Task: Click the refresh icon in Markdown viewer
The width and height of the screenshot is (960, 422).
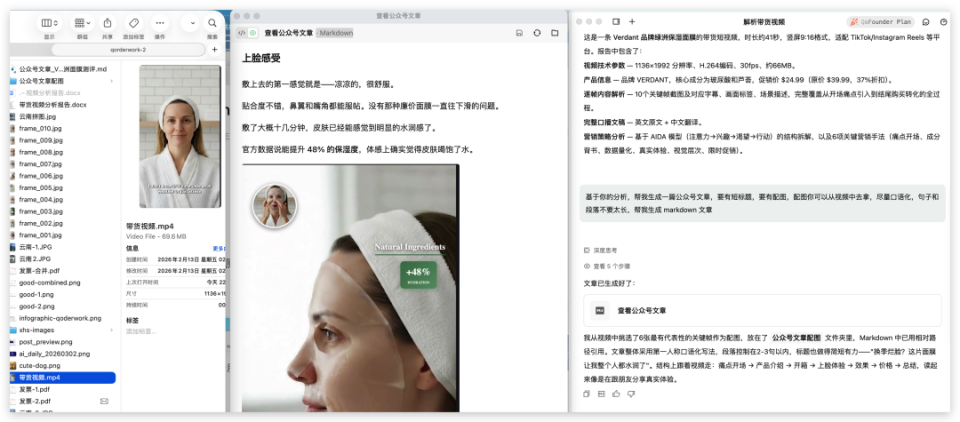Action: pos(537,33)
